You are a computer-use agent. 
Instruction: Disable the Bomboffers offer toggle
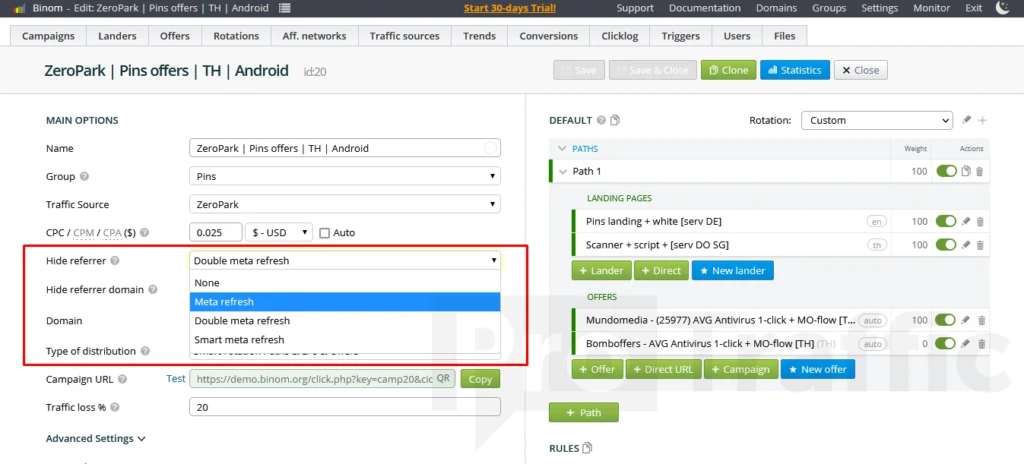point(946,344)
